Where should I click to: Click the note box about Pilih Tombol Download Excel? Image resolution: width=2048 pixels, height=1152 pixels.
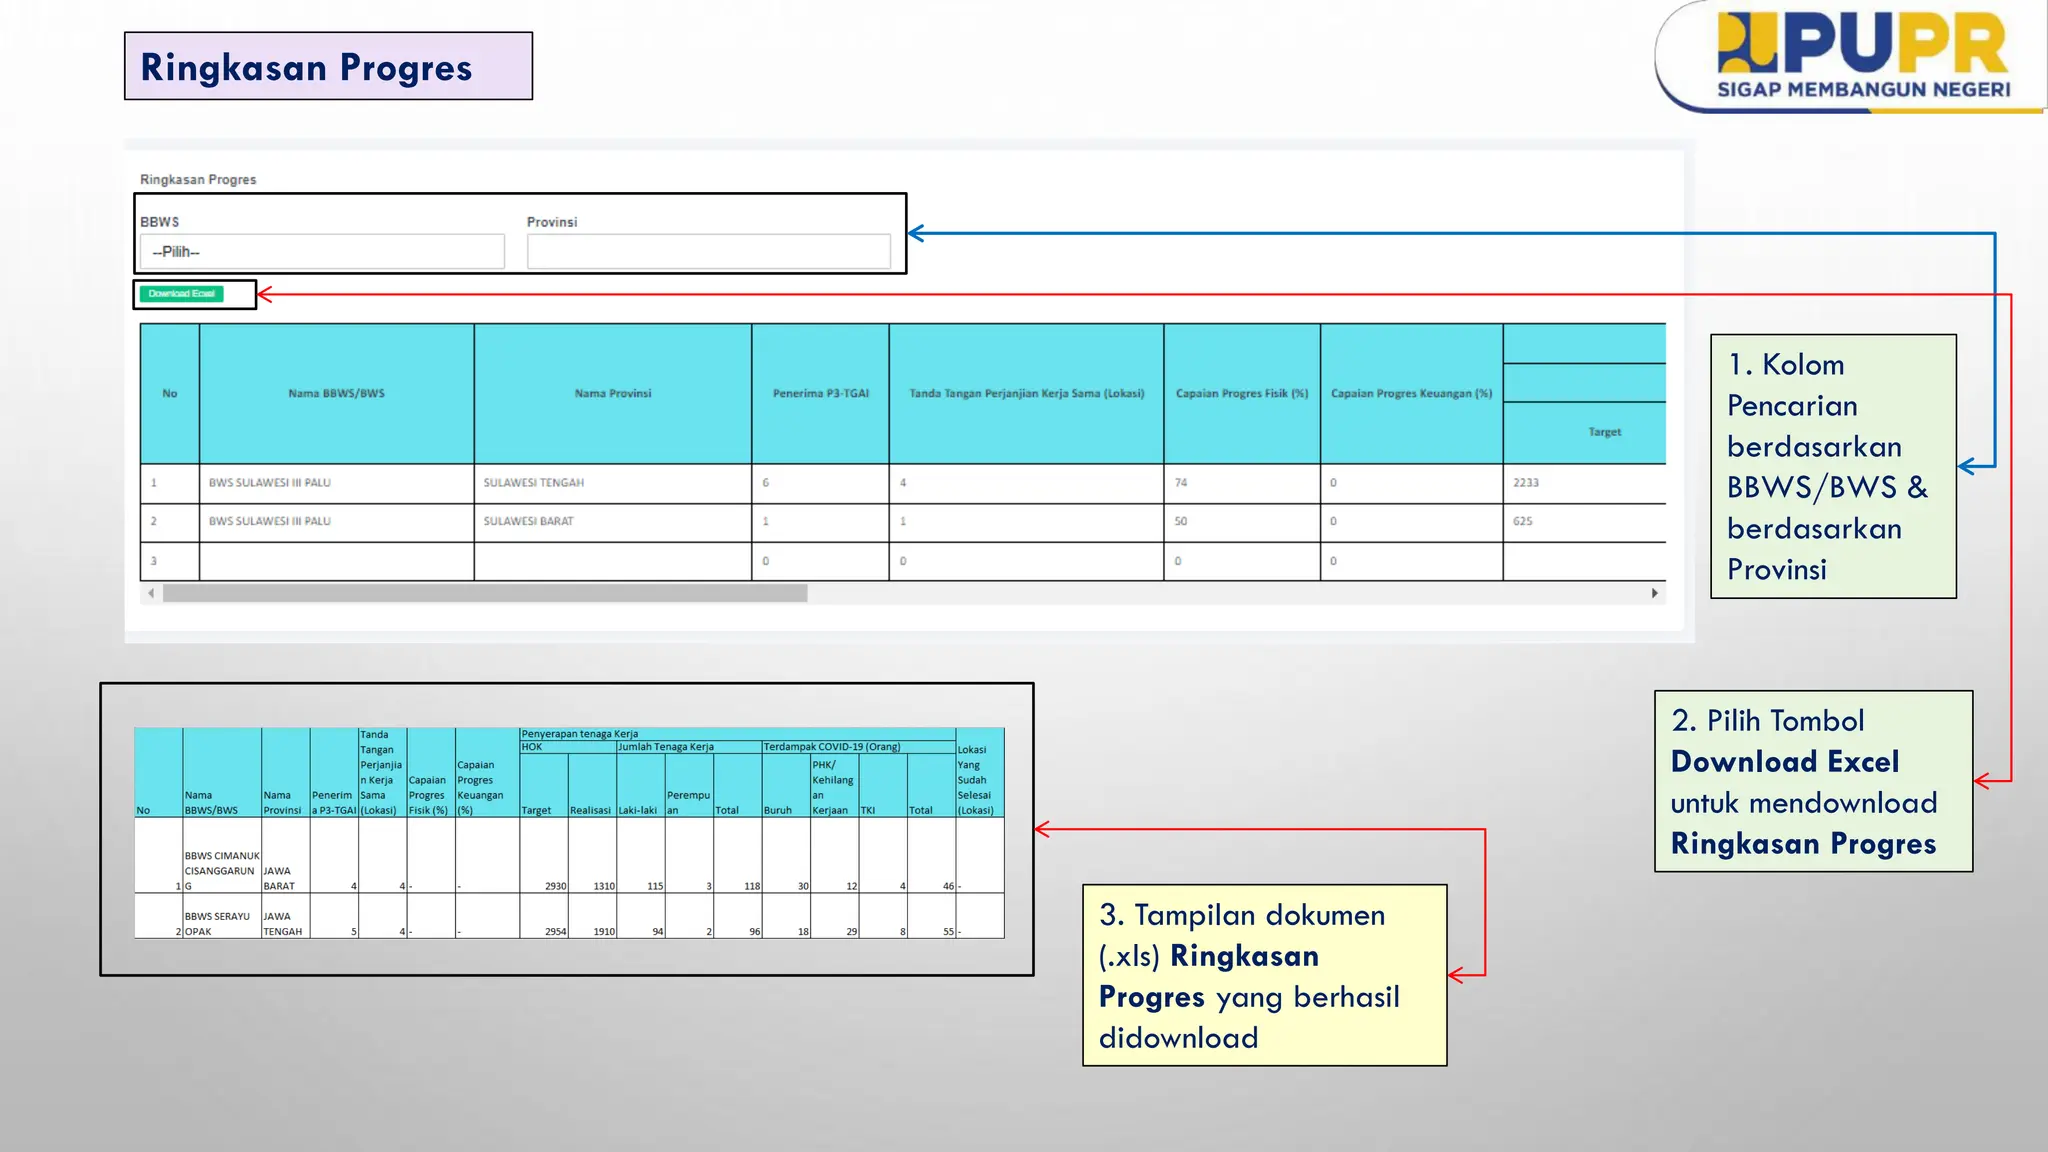click(1812, 781)
